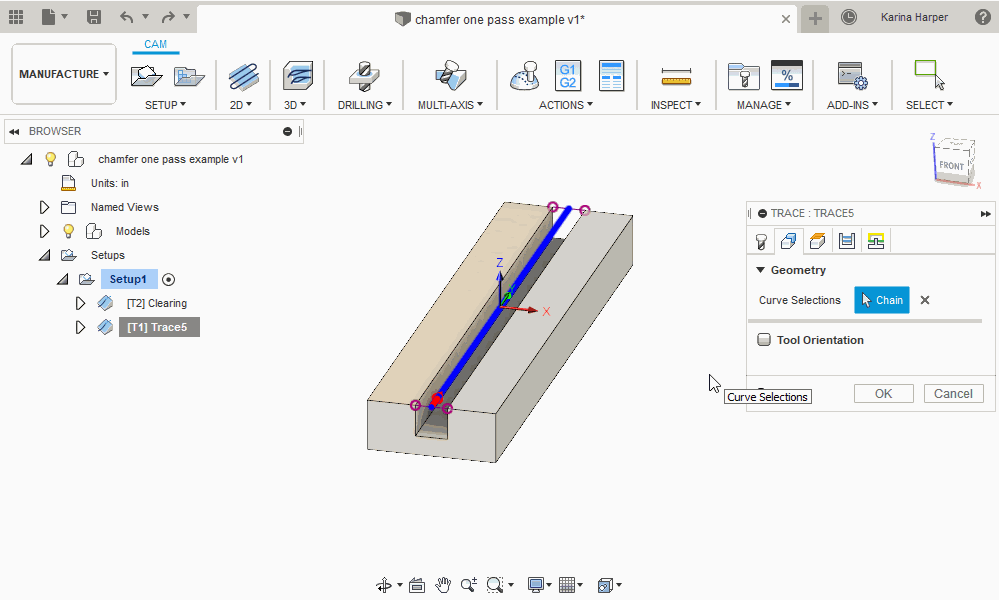
Task: Click the Orbit navigation icon
Action: tap(384, 585)
